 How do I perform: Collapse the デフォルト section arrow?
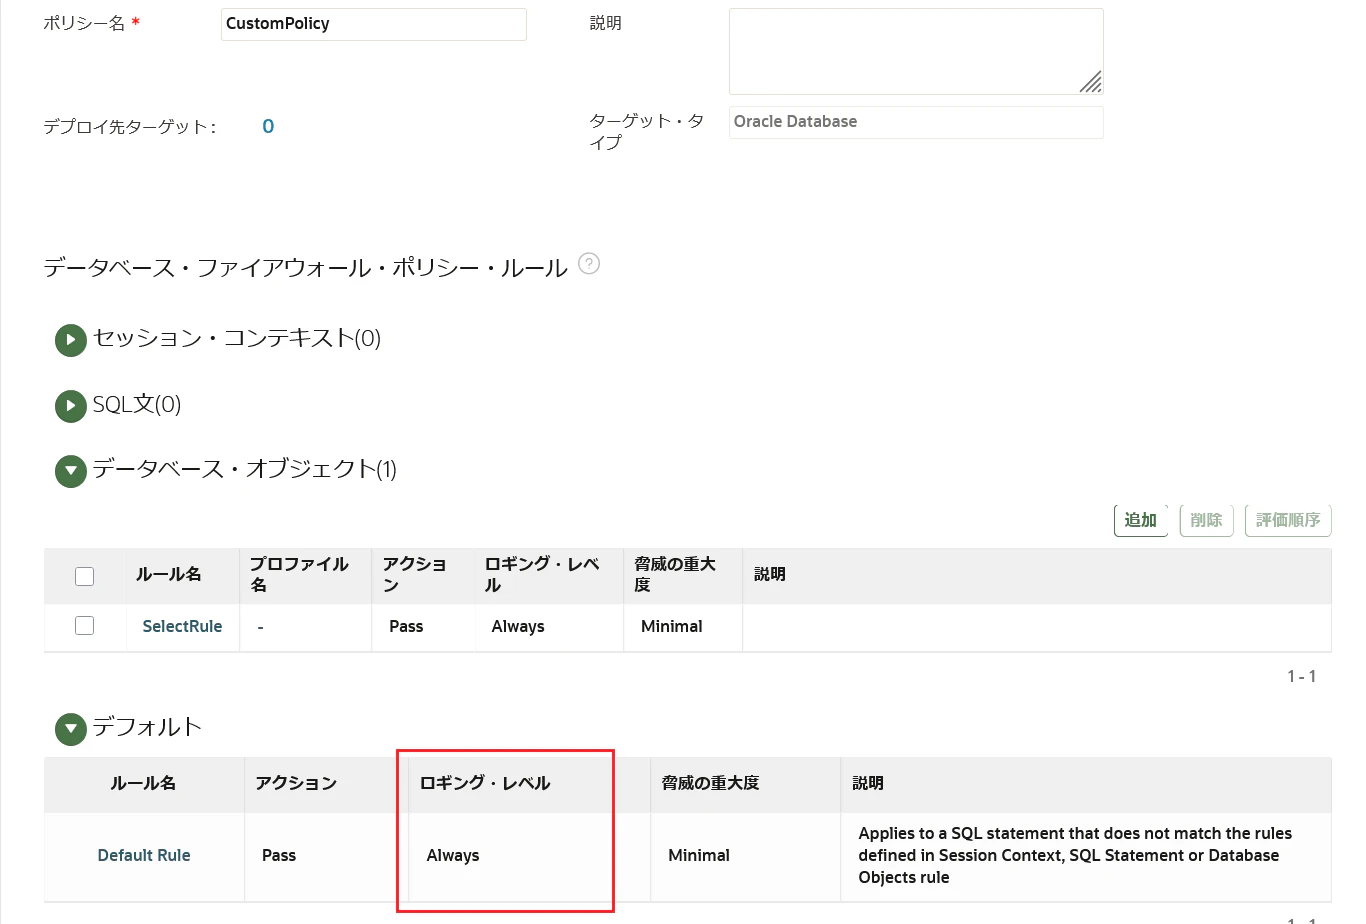coord(70,729)
